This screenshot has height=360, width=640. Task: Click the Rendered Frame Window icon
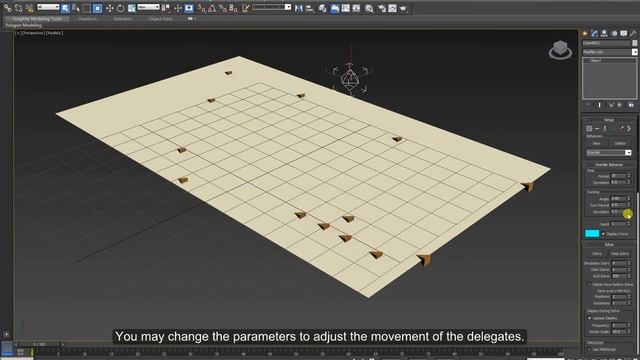(x=392, y=8)
